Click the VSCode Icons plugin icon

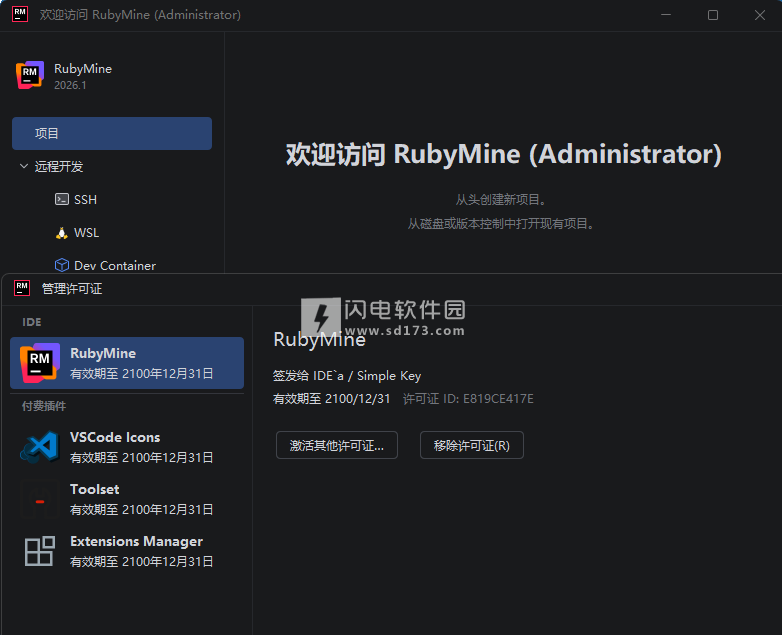pyautogui.click(x=39, y=446)
